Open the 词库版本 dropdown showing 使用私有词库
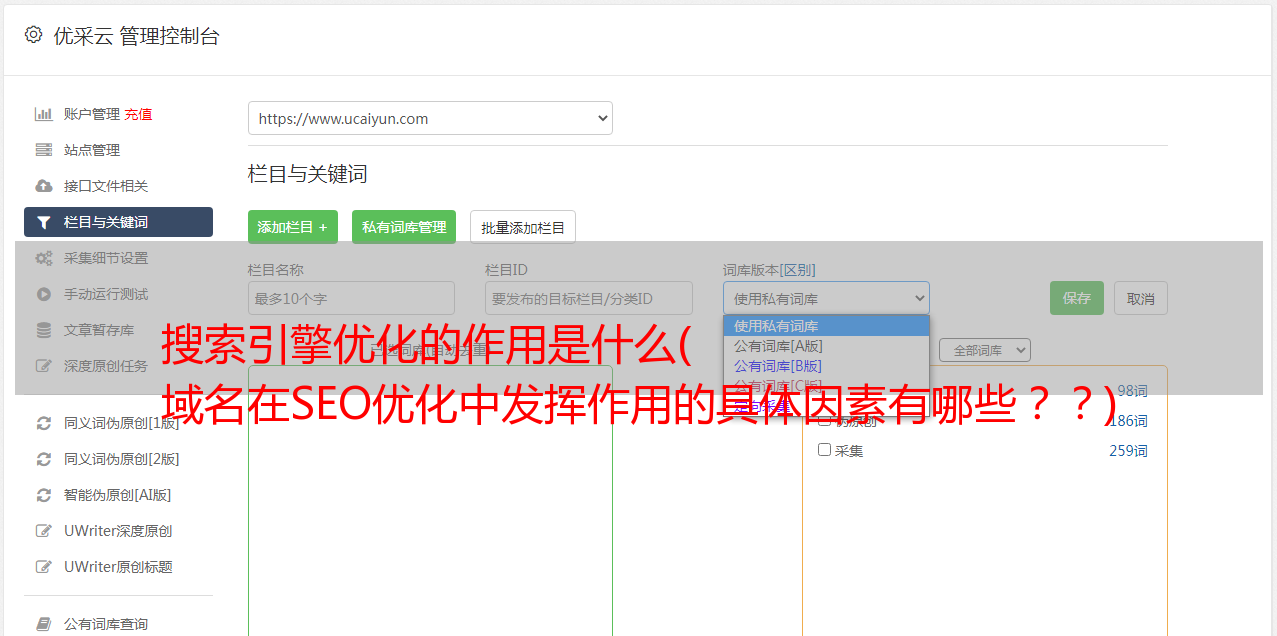Screen dimensions: 1277x636 coord(826,298)
